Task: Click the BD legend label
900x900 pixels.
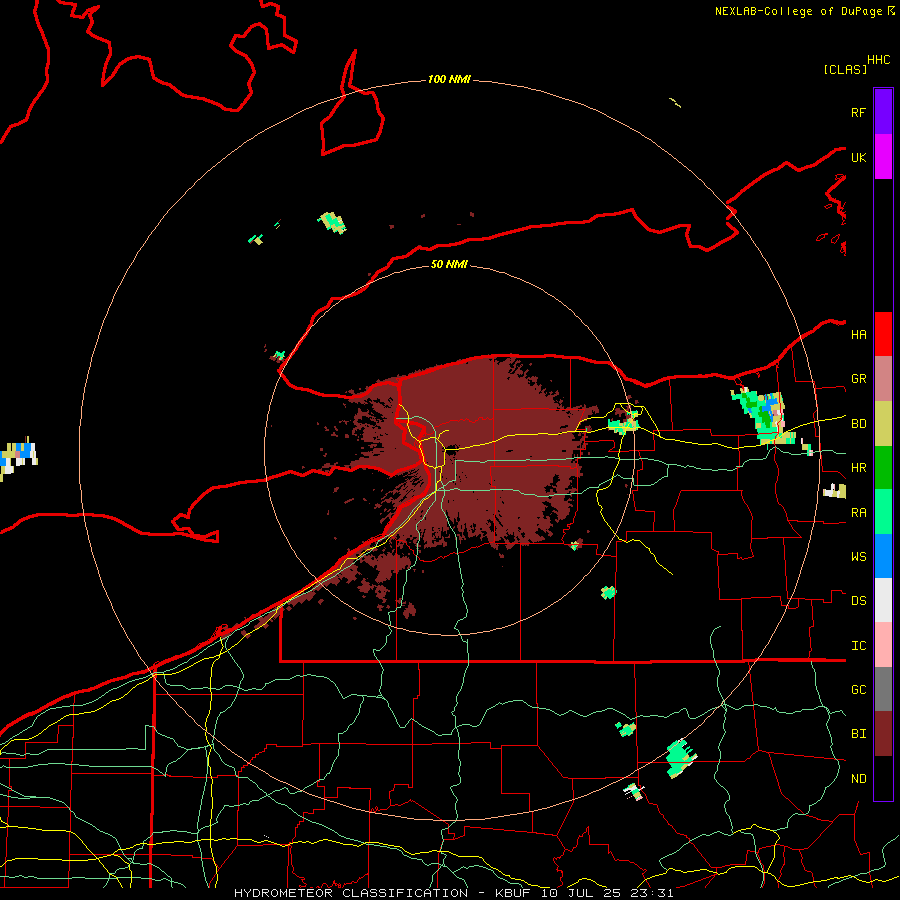Action: [858, 424]
